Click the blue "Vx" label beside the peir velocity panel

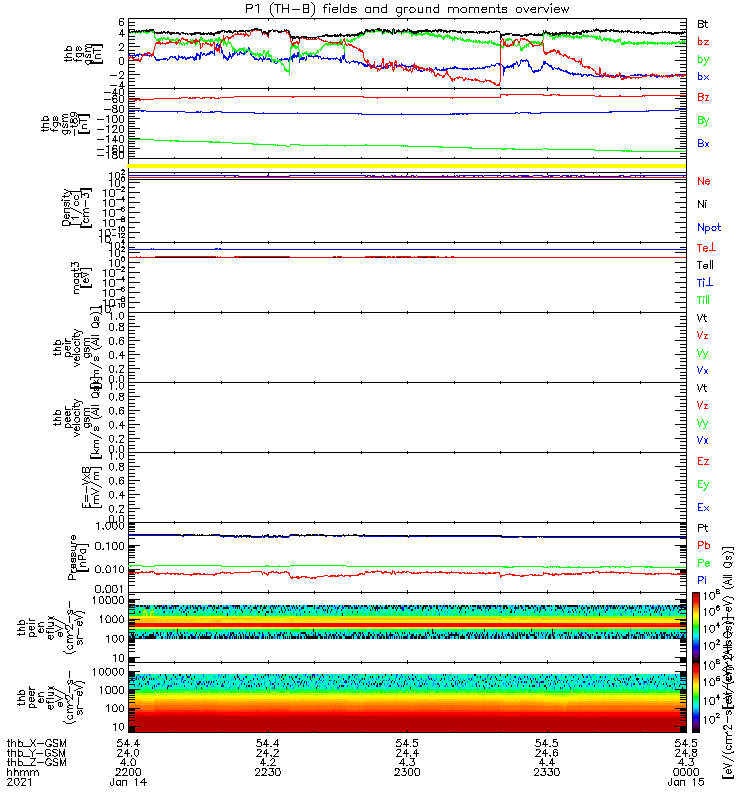pyautogui.click(x=703, y=370)
